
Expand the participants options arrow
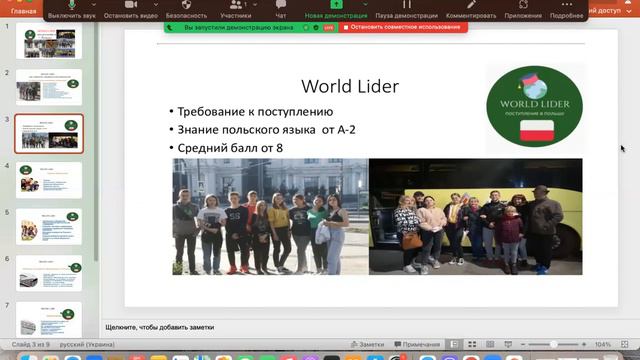coord(255,4)
